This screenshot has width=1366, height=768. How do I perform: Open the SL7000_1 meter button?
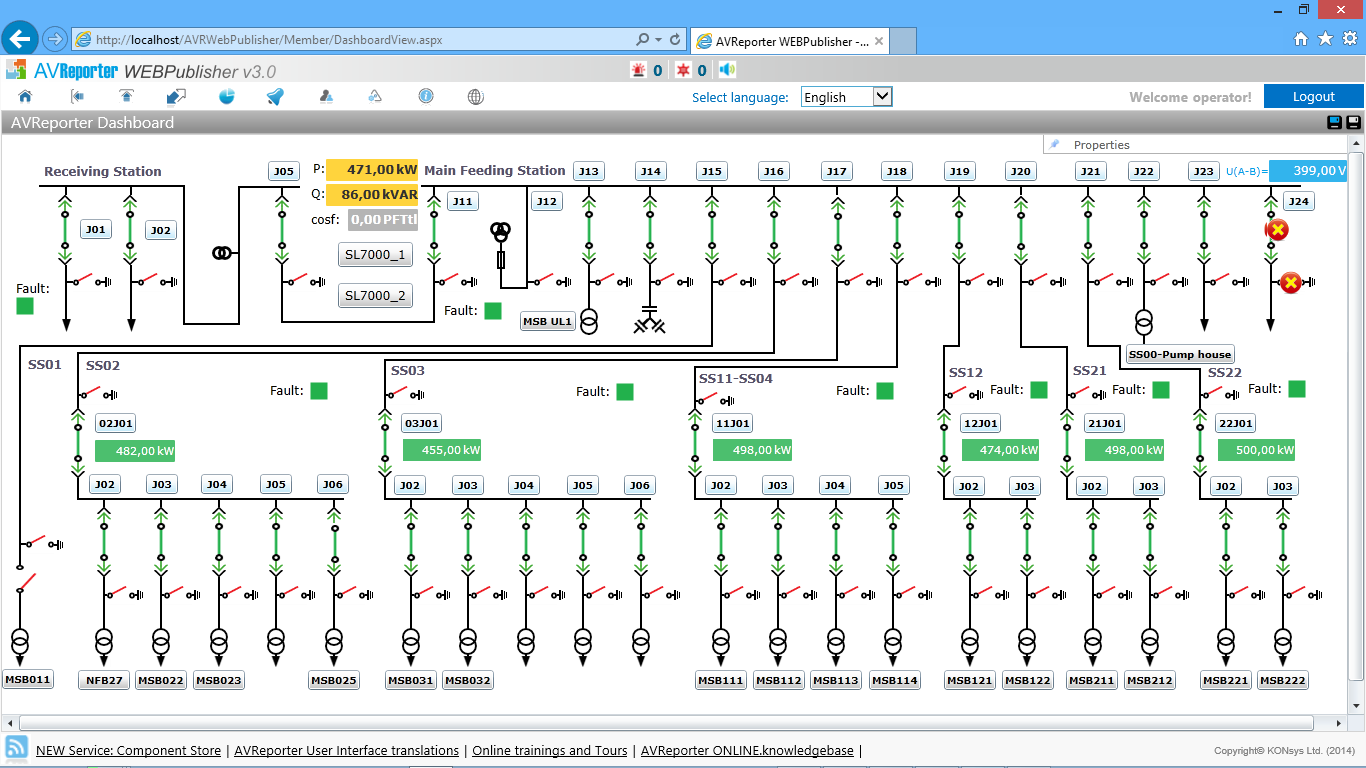click(375, 255)
